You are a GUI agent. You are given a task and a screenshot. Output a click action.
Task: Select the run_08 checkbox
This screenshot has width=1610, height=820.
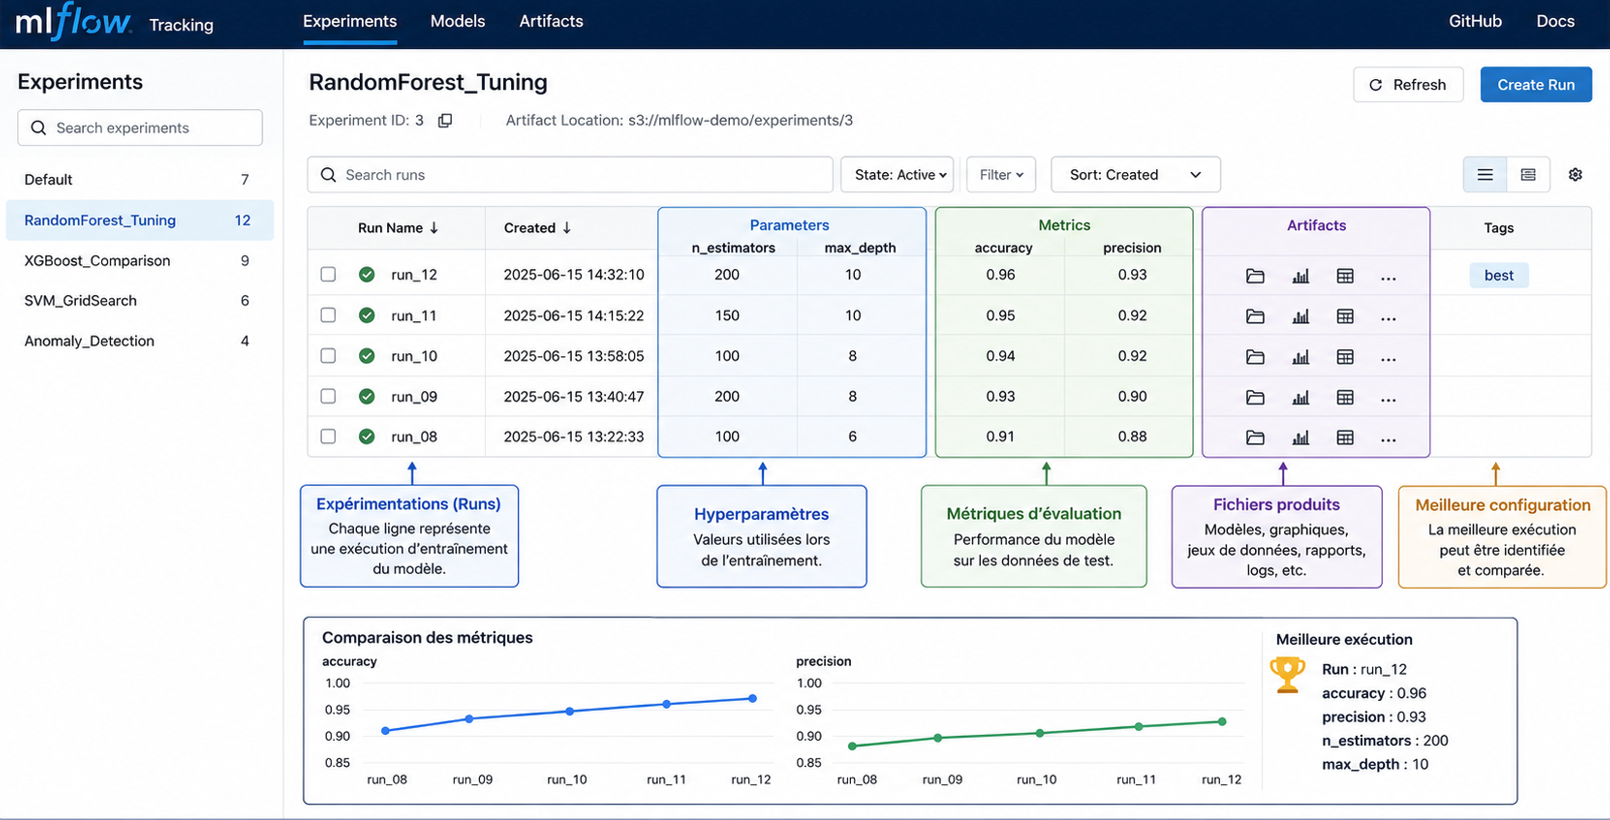(x=328, y=436)
